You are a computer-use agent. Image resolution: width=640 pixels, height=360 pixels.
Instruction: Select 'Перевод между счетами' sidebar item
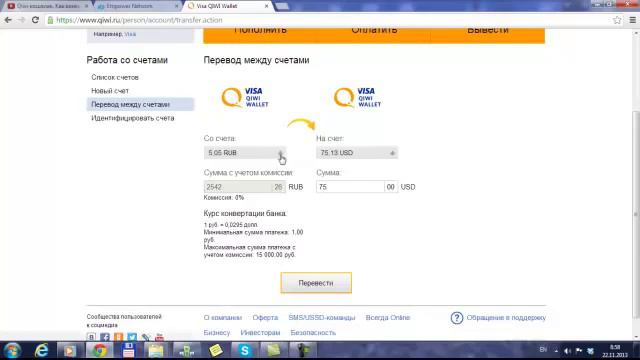pos(140,104)
